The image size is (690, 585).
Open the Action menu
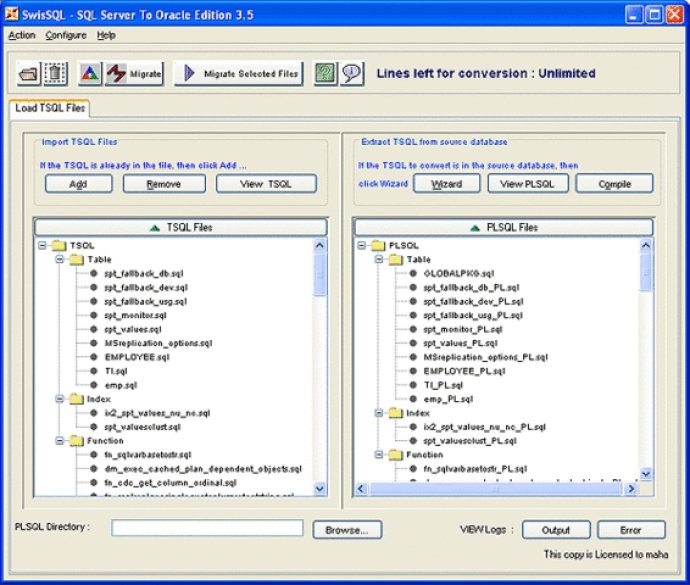point(22,35)
